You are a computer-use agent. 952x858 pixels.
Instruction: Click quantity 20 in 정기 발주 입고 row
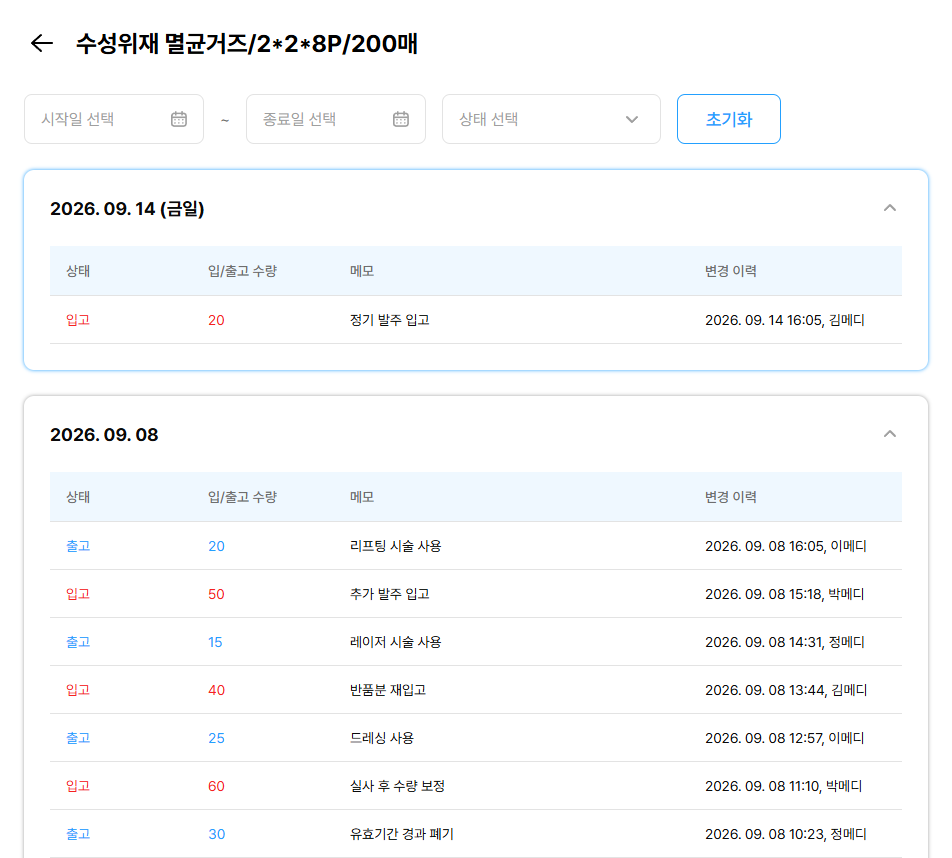click(216, 320)
